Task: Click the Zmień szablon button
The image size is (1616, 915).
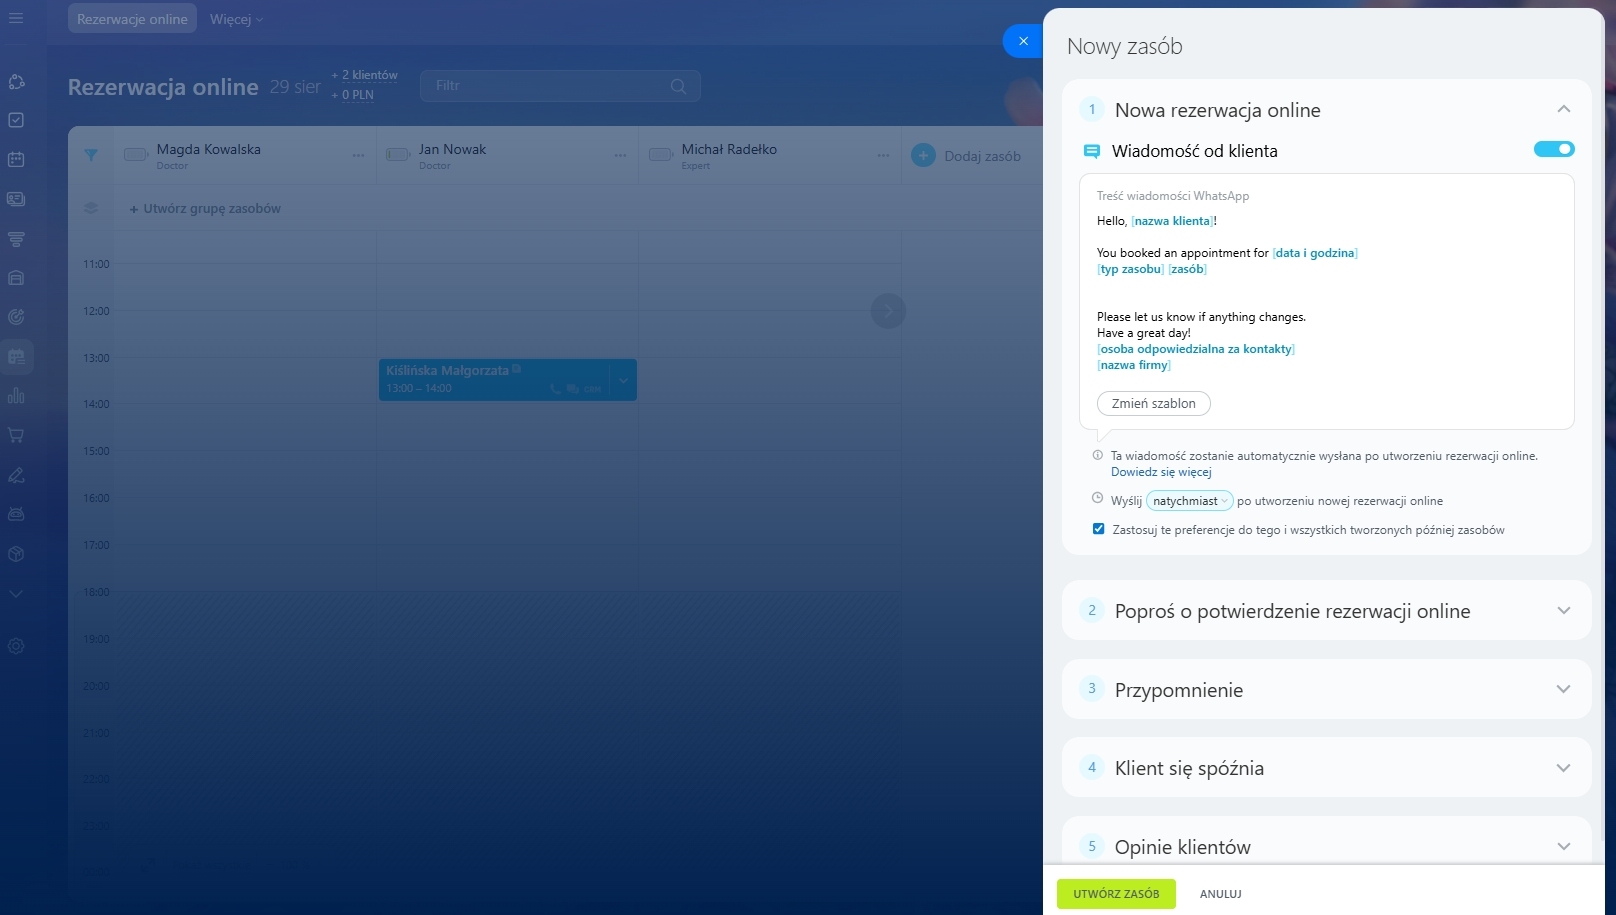Action: 1153,403
